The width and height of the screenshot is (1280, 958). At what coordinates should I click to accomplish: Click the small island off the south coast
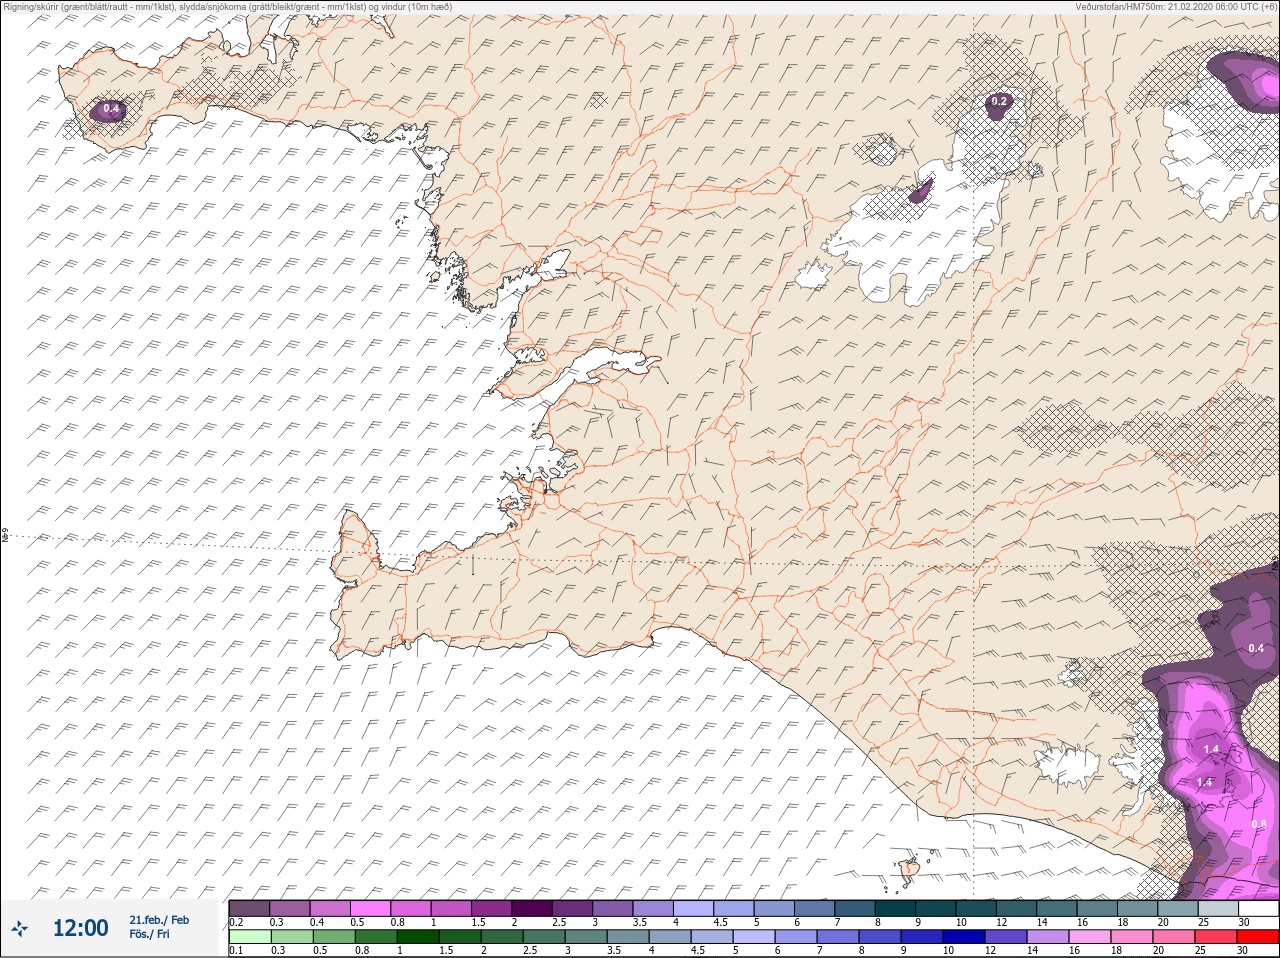point(911,870)
